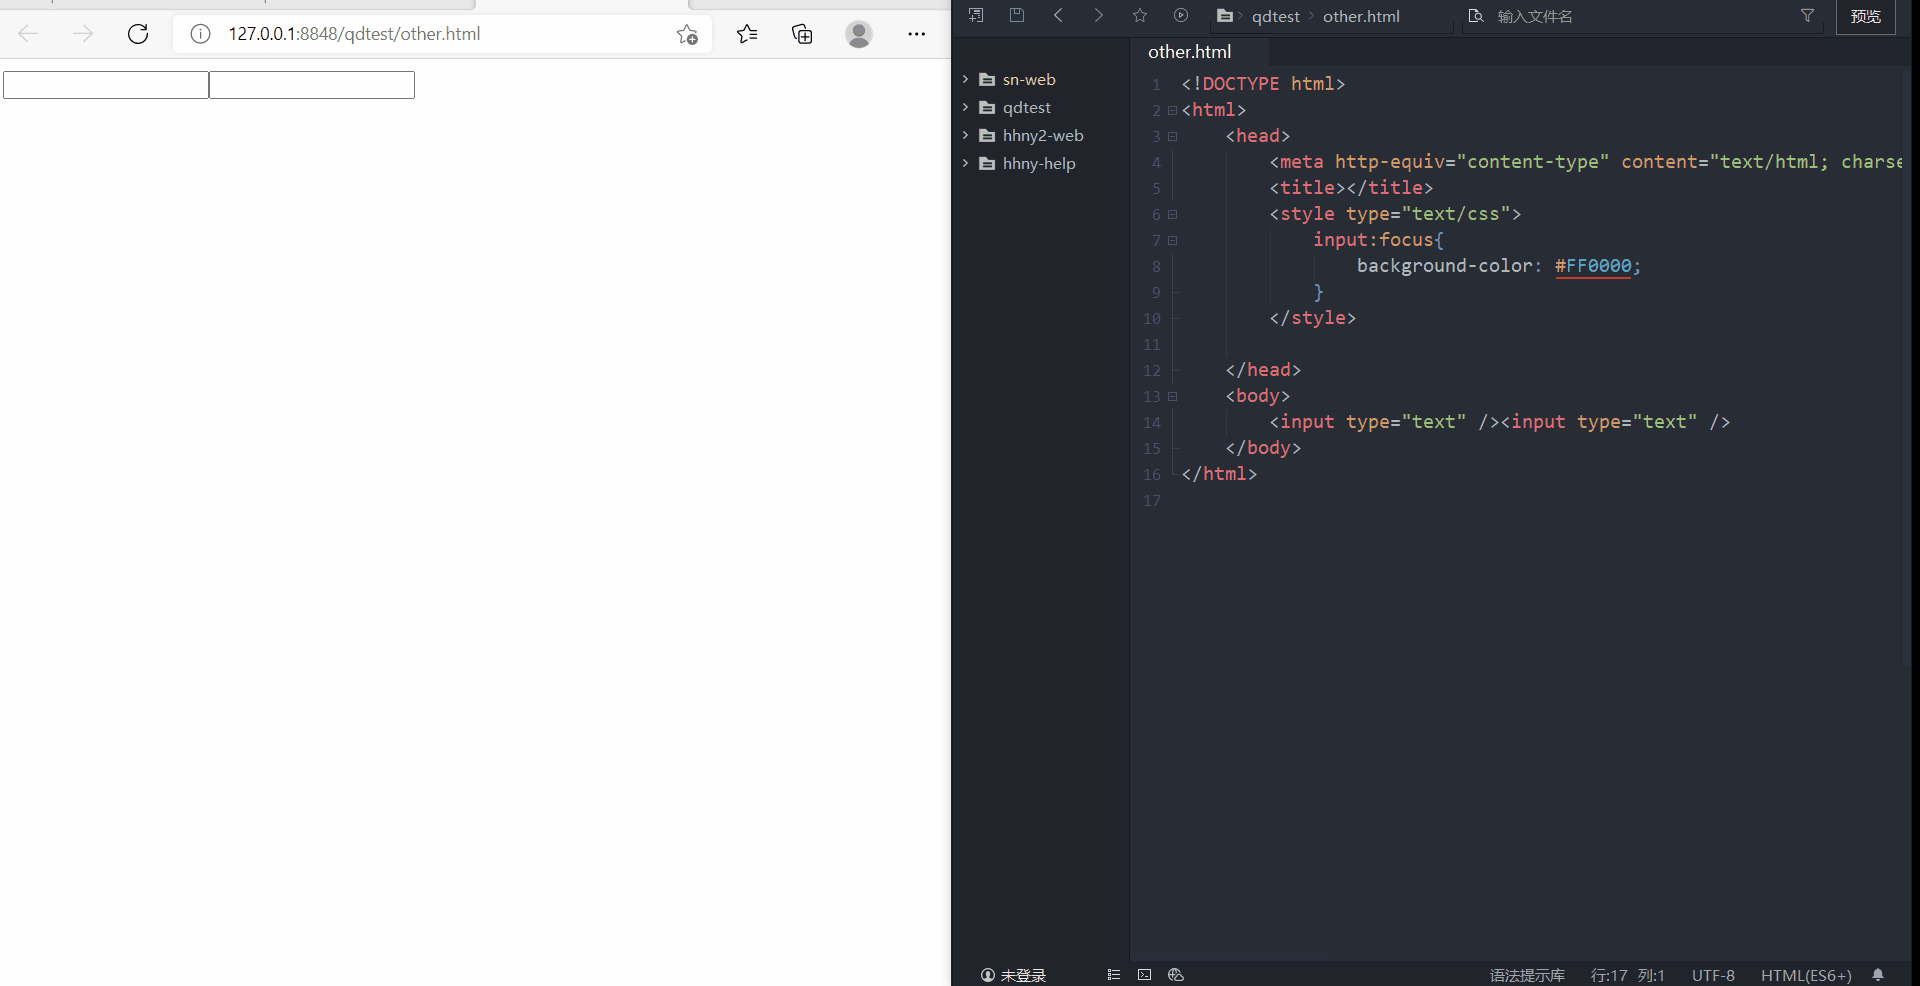Screen dimensions: 1920x986
Task: Open notifications bell in status bar
Action: tap(1878, 975)
